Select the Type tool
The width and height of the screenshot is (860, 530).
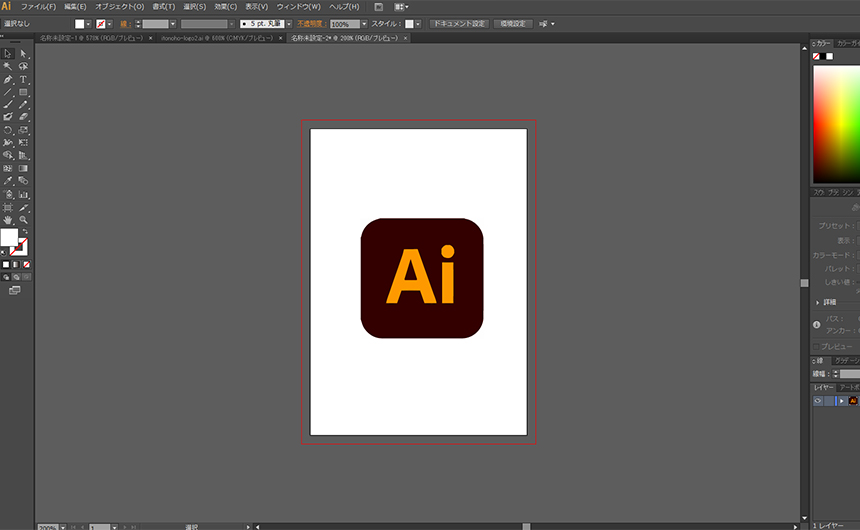tap(23, 79)
